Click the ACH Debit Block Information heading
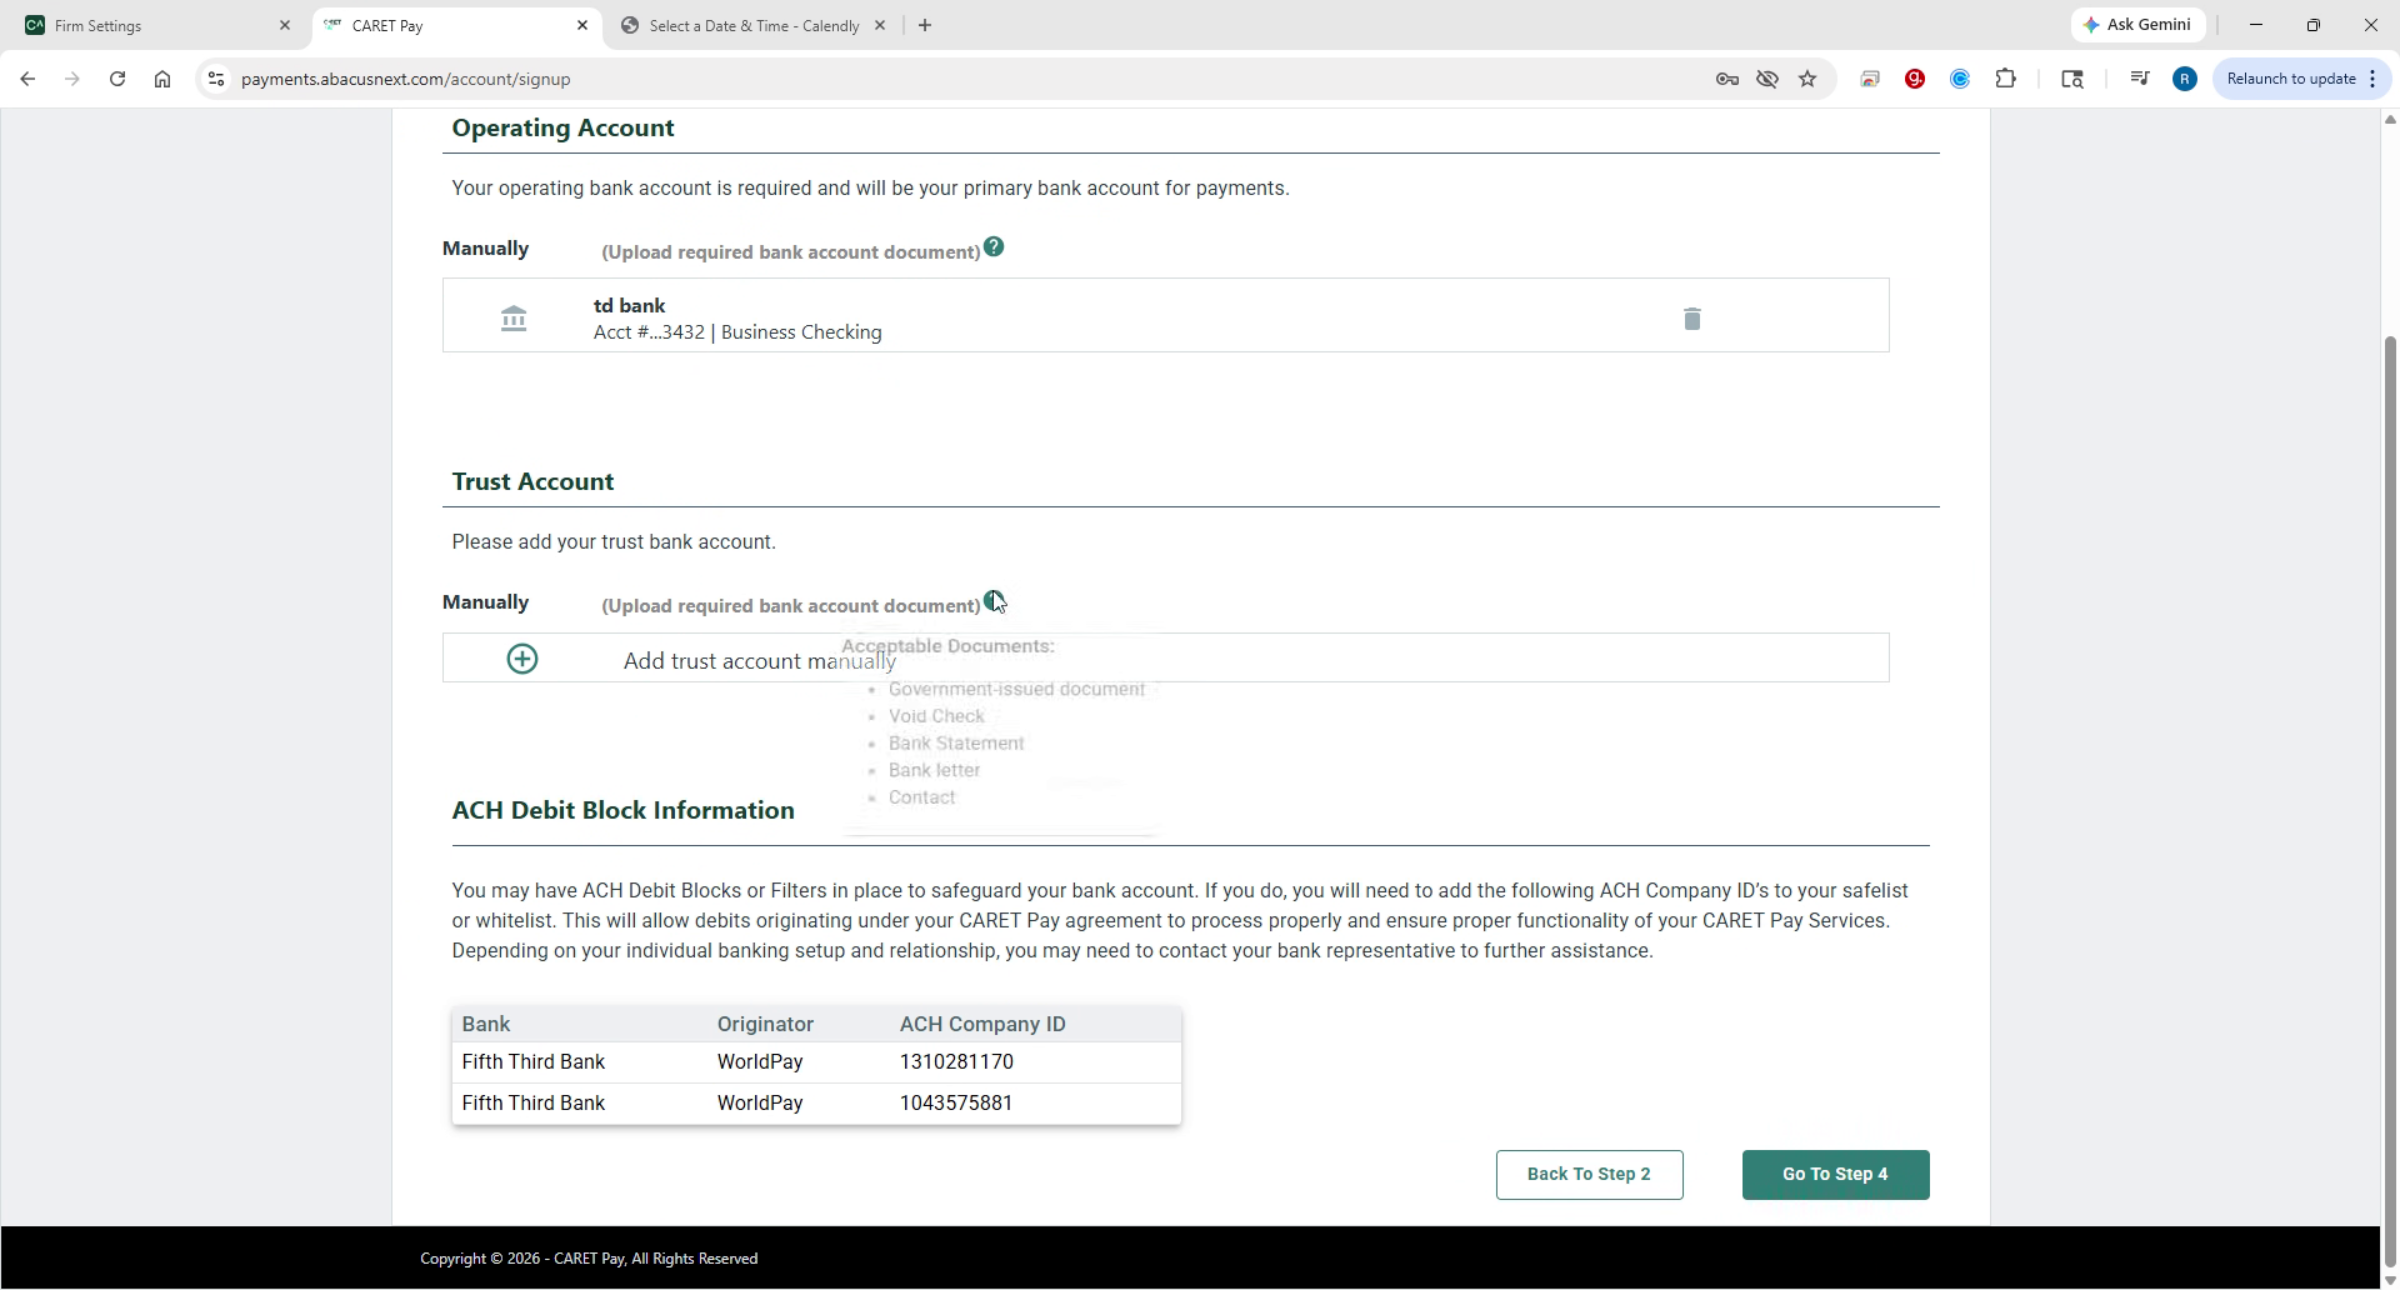The width and height of the screenshot is (2400, 1290). 623,810
